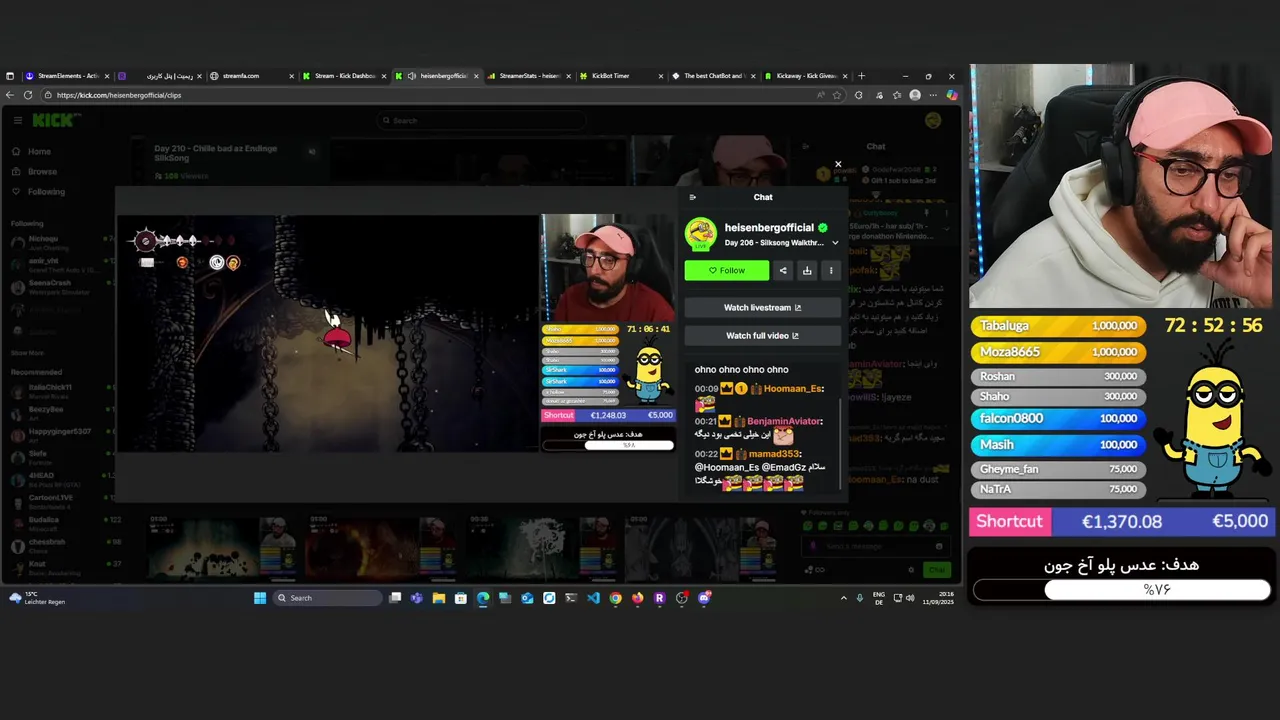
Task: Open Terminal in taskbar
Action: click(x=571, y=598)
